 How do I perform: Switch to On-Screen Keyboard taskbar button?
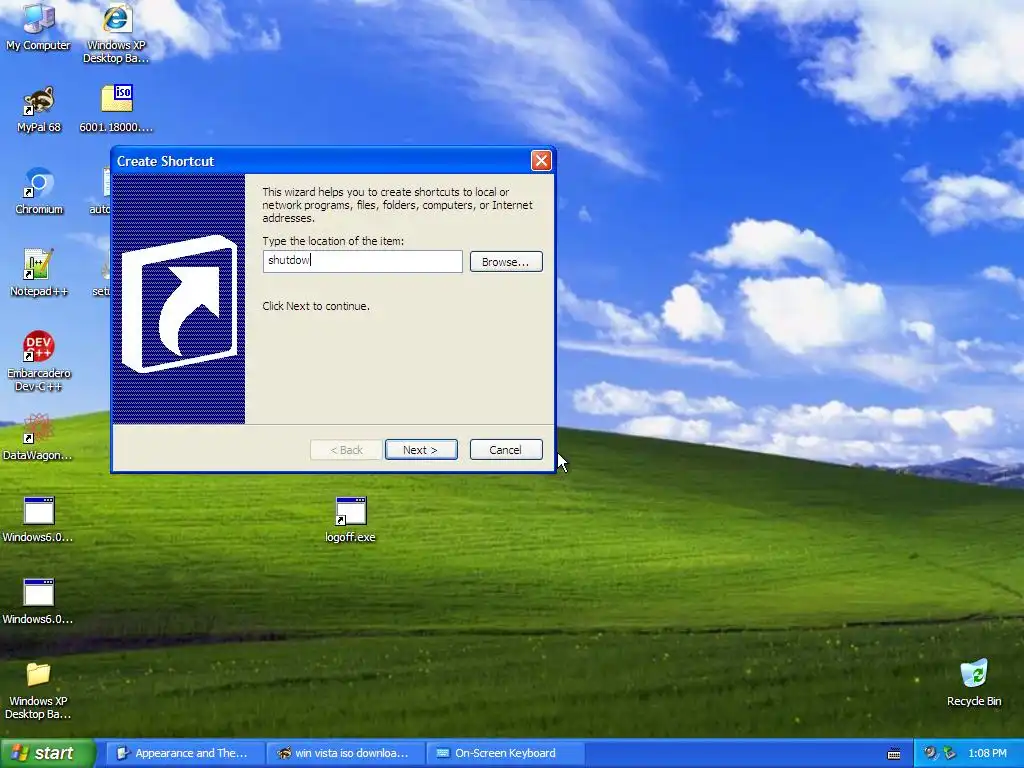coord(506,753)
